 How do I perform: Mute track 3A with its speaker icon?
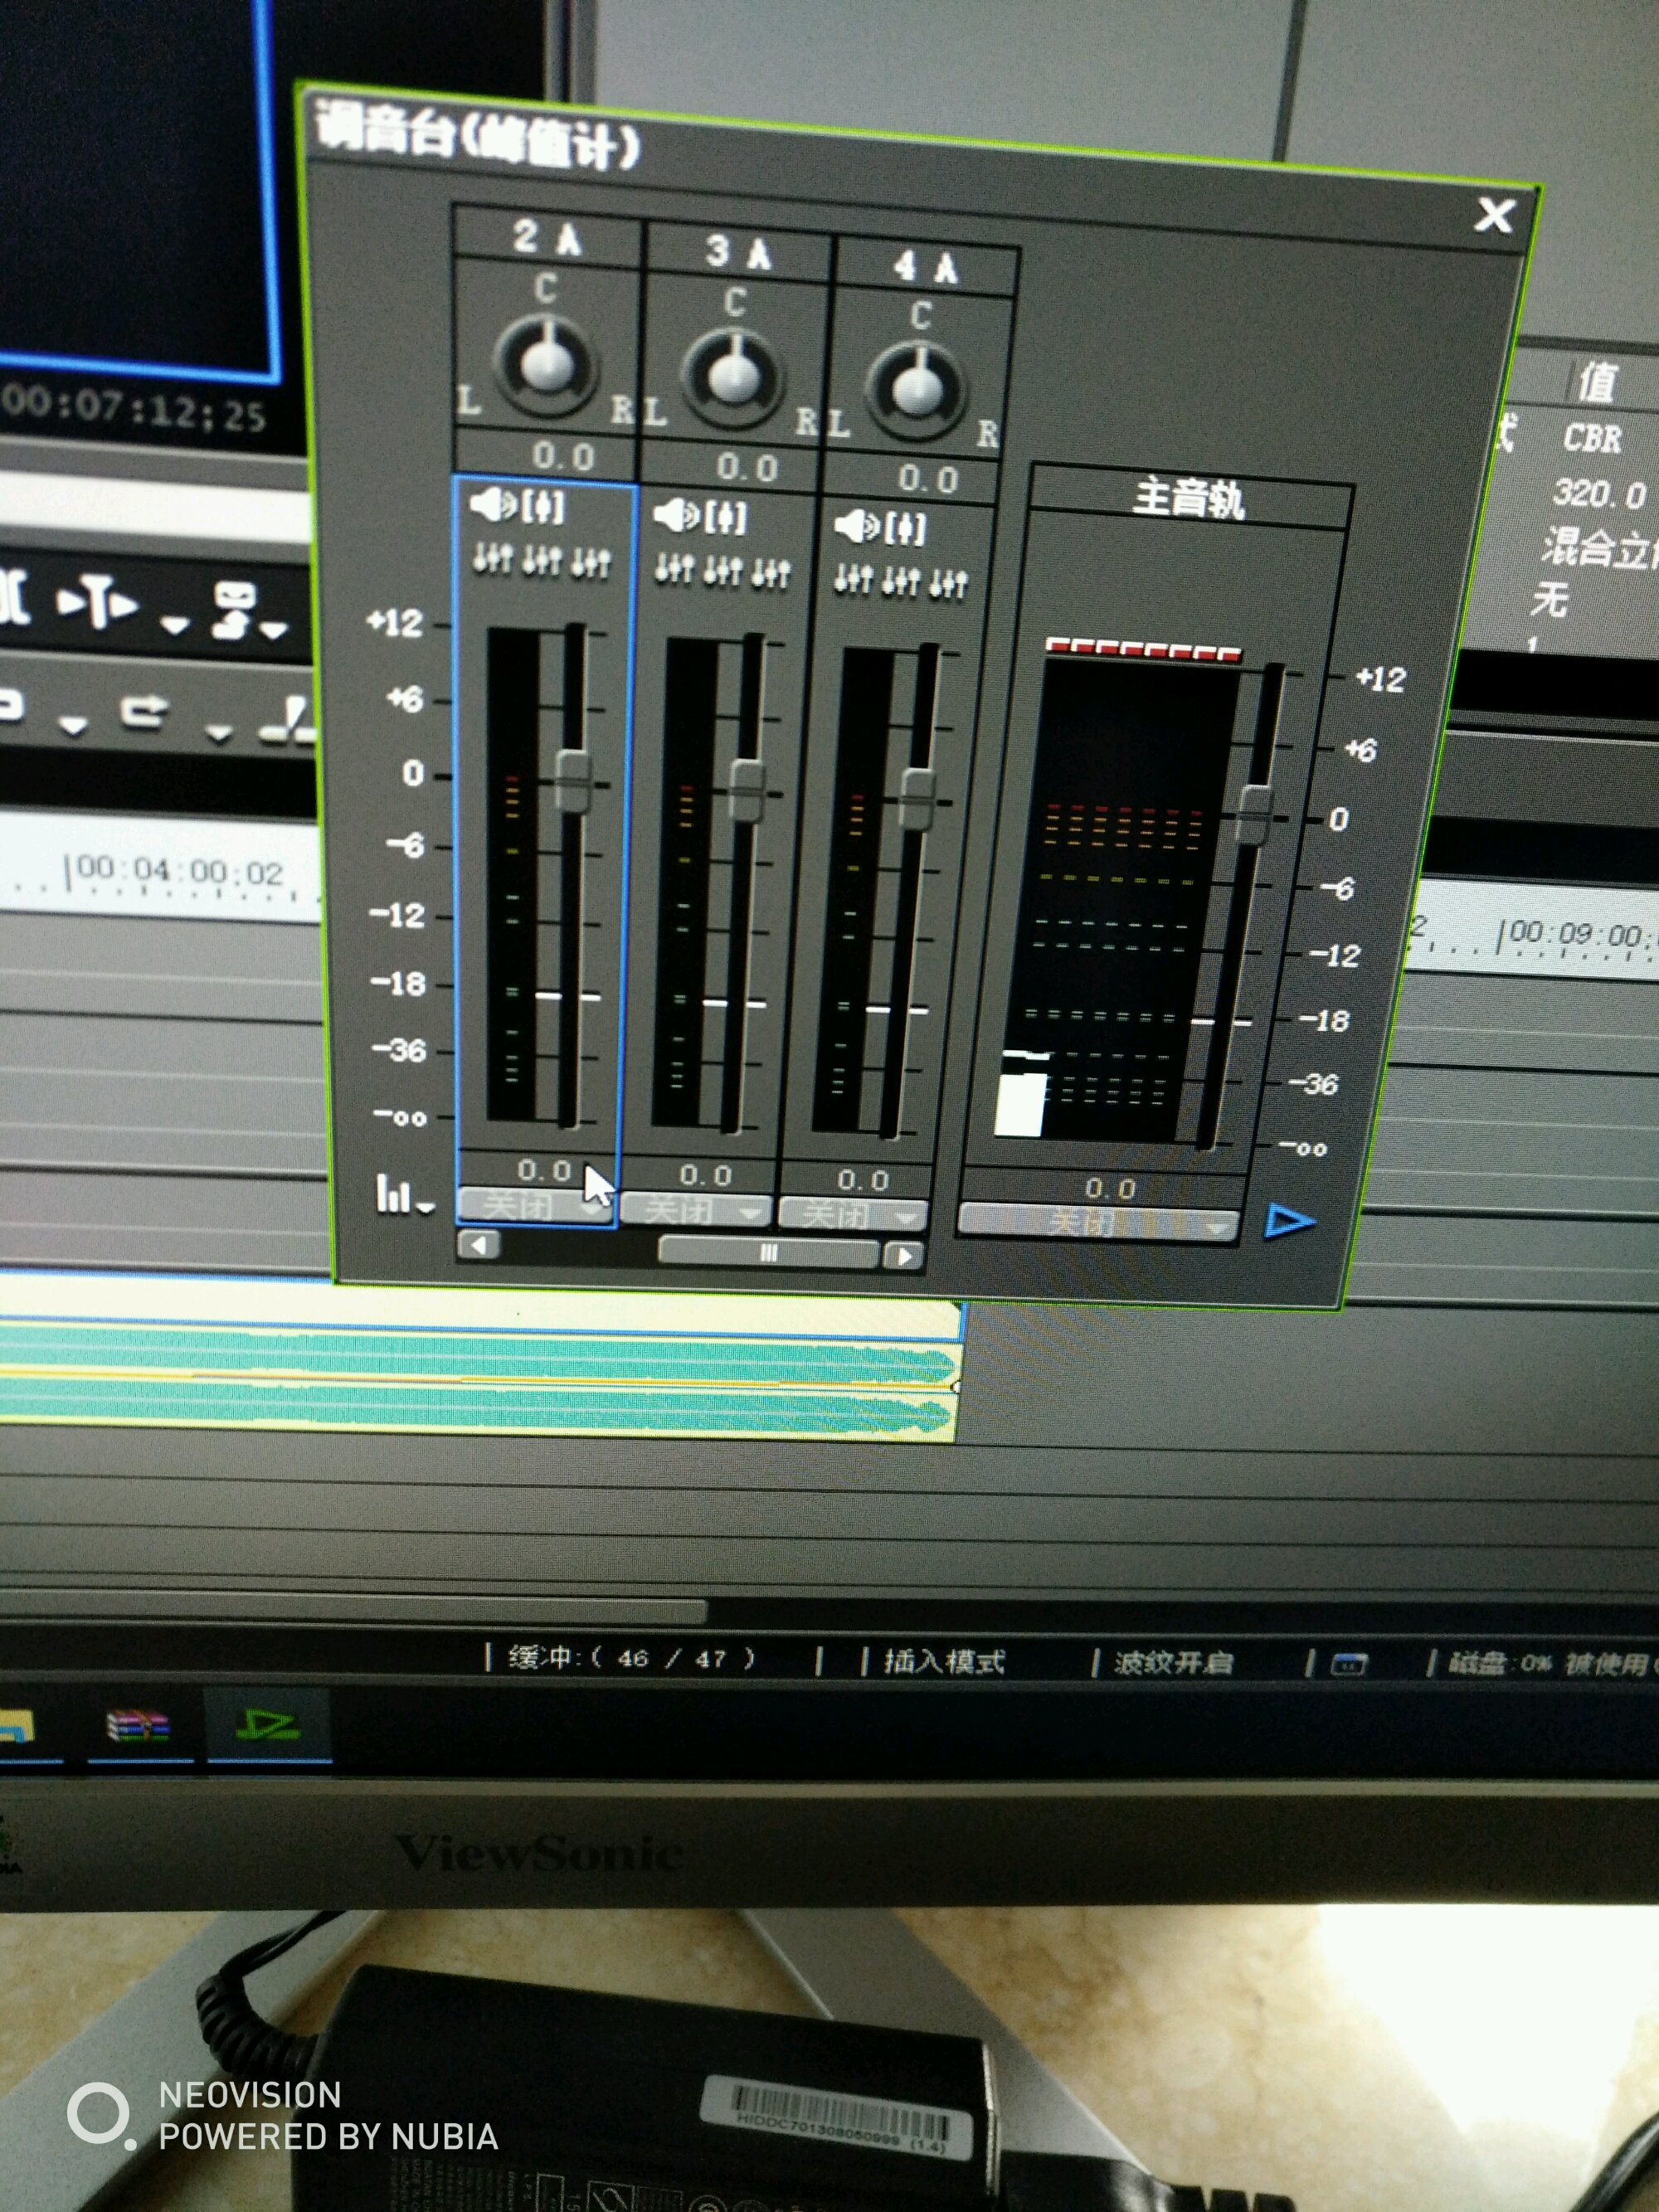coord(676,517)
